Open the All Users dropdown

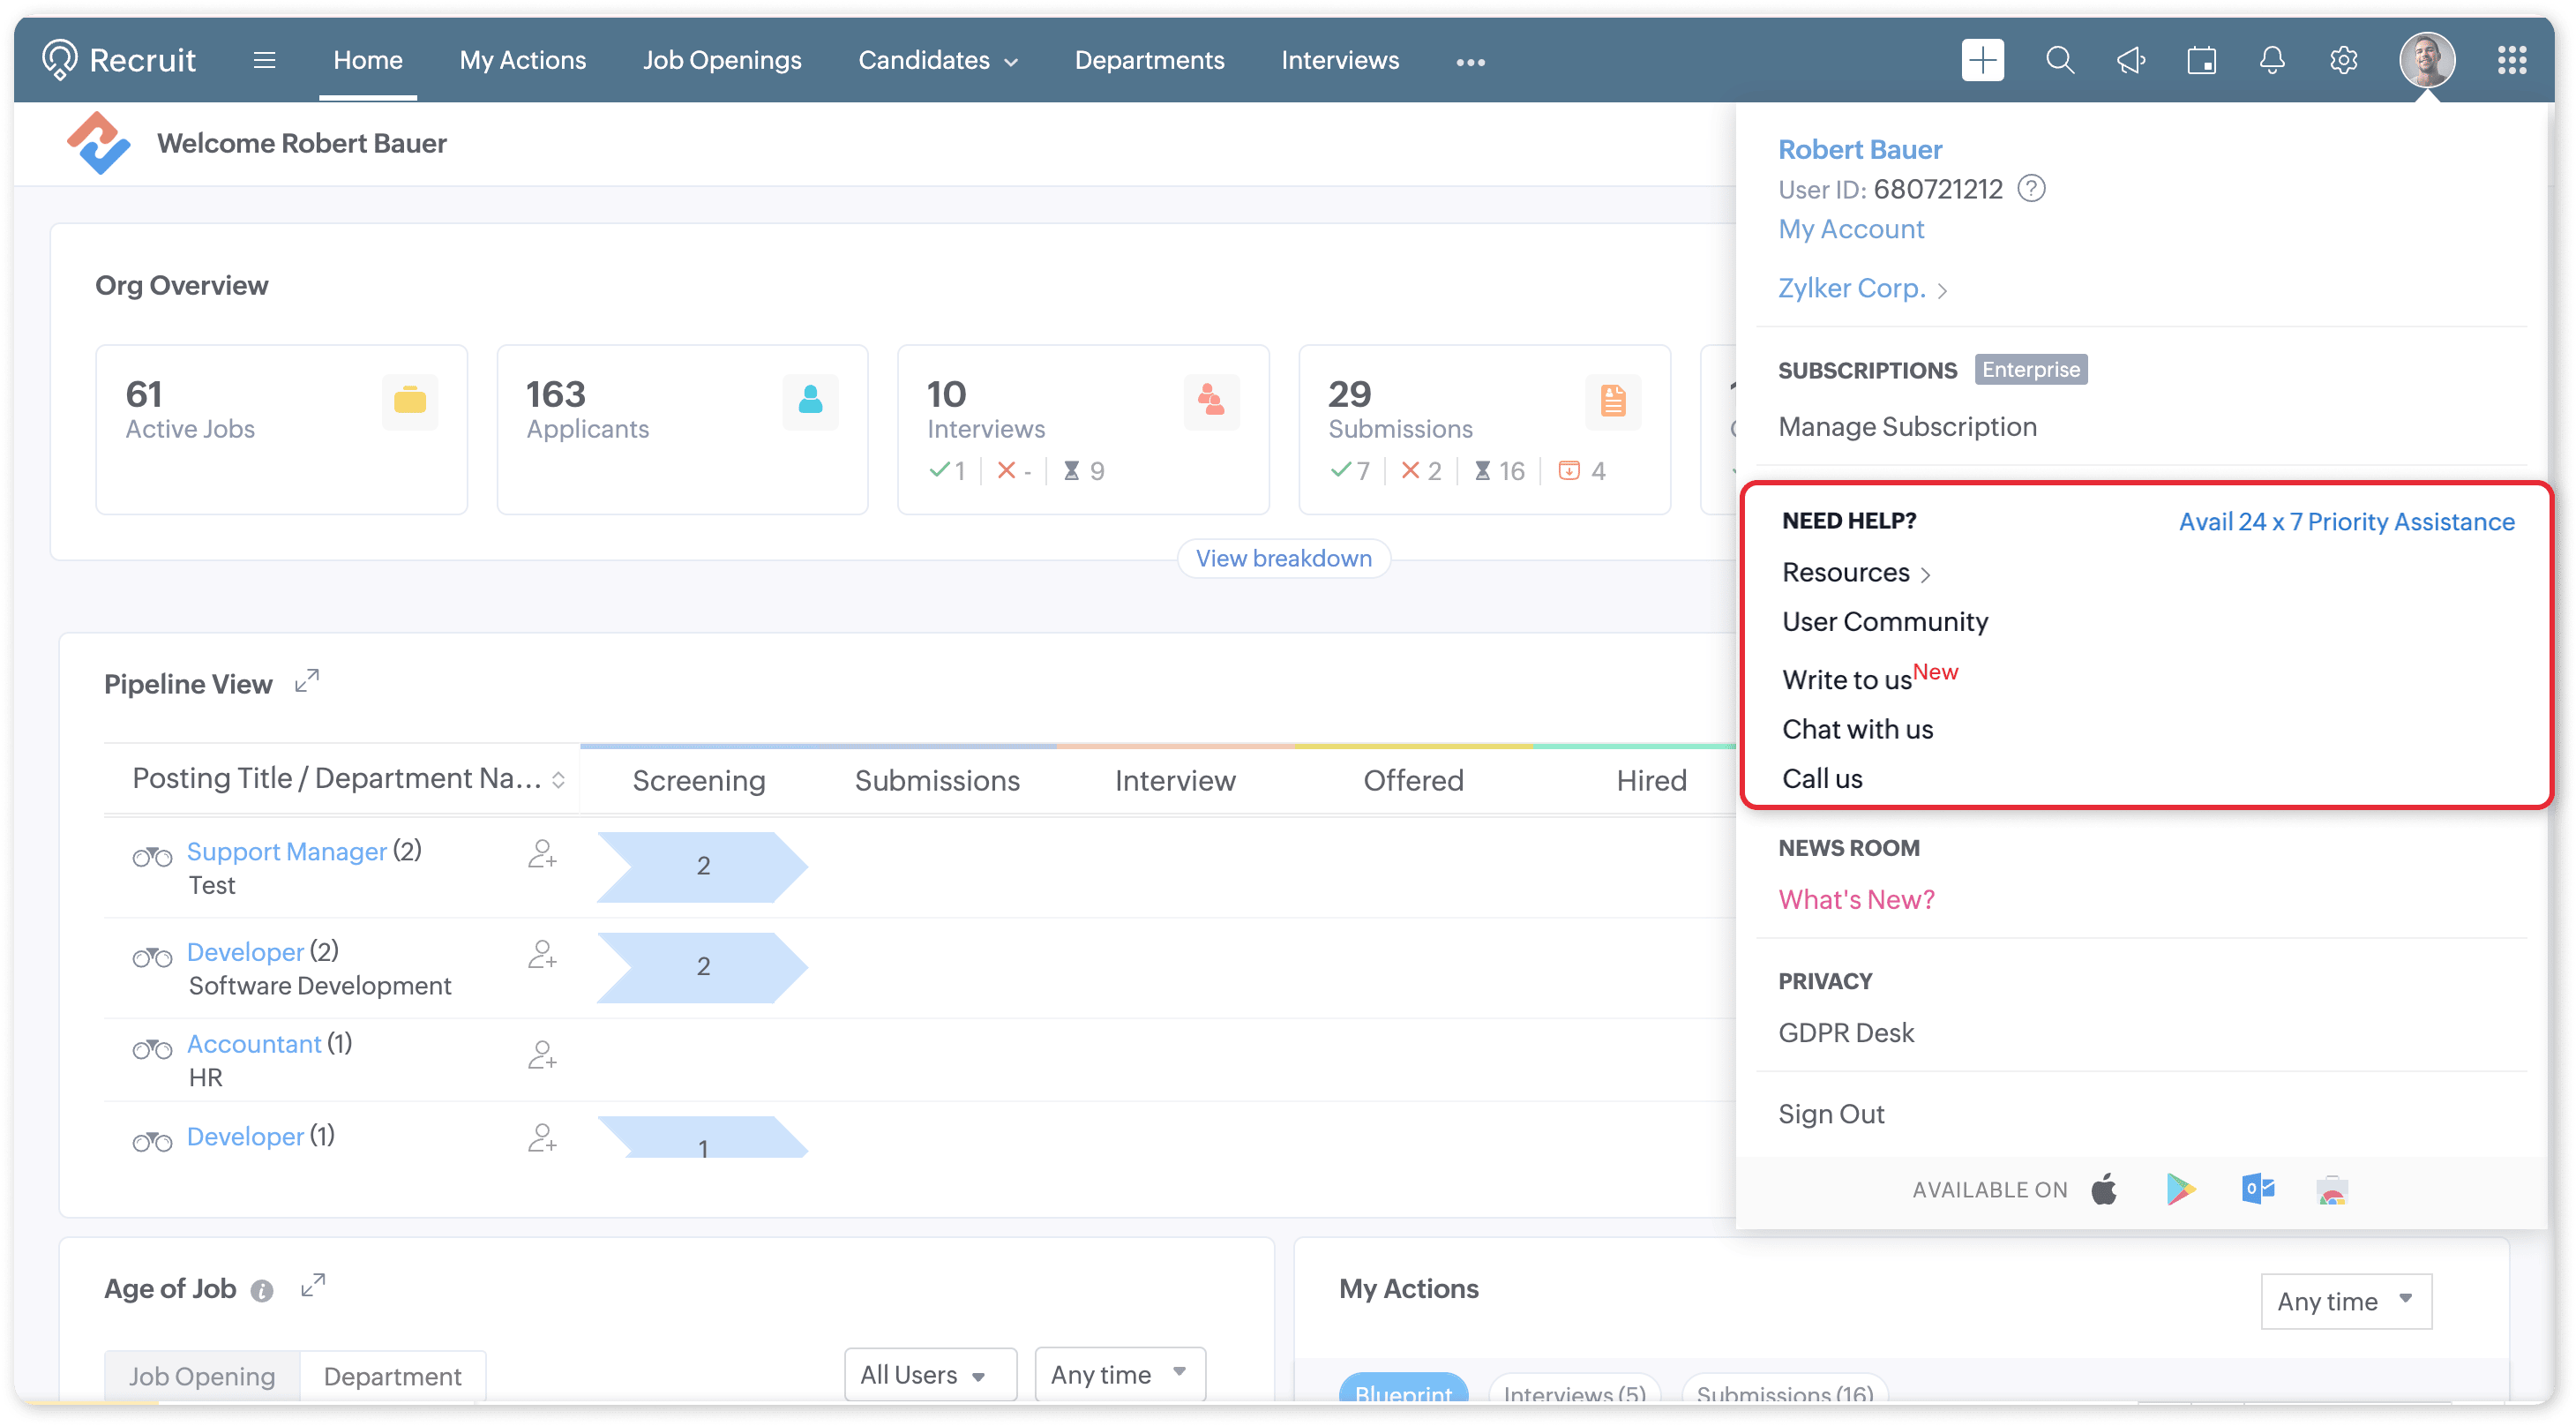pyautogui.click(x=929, y=1375)
